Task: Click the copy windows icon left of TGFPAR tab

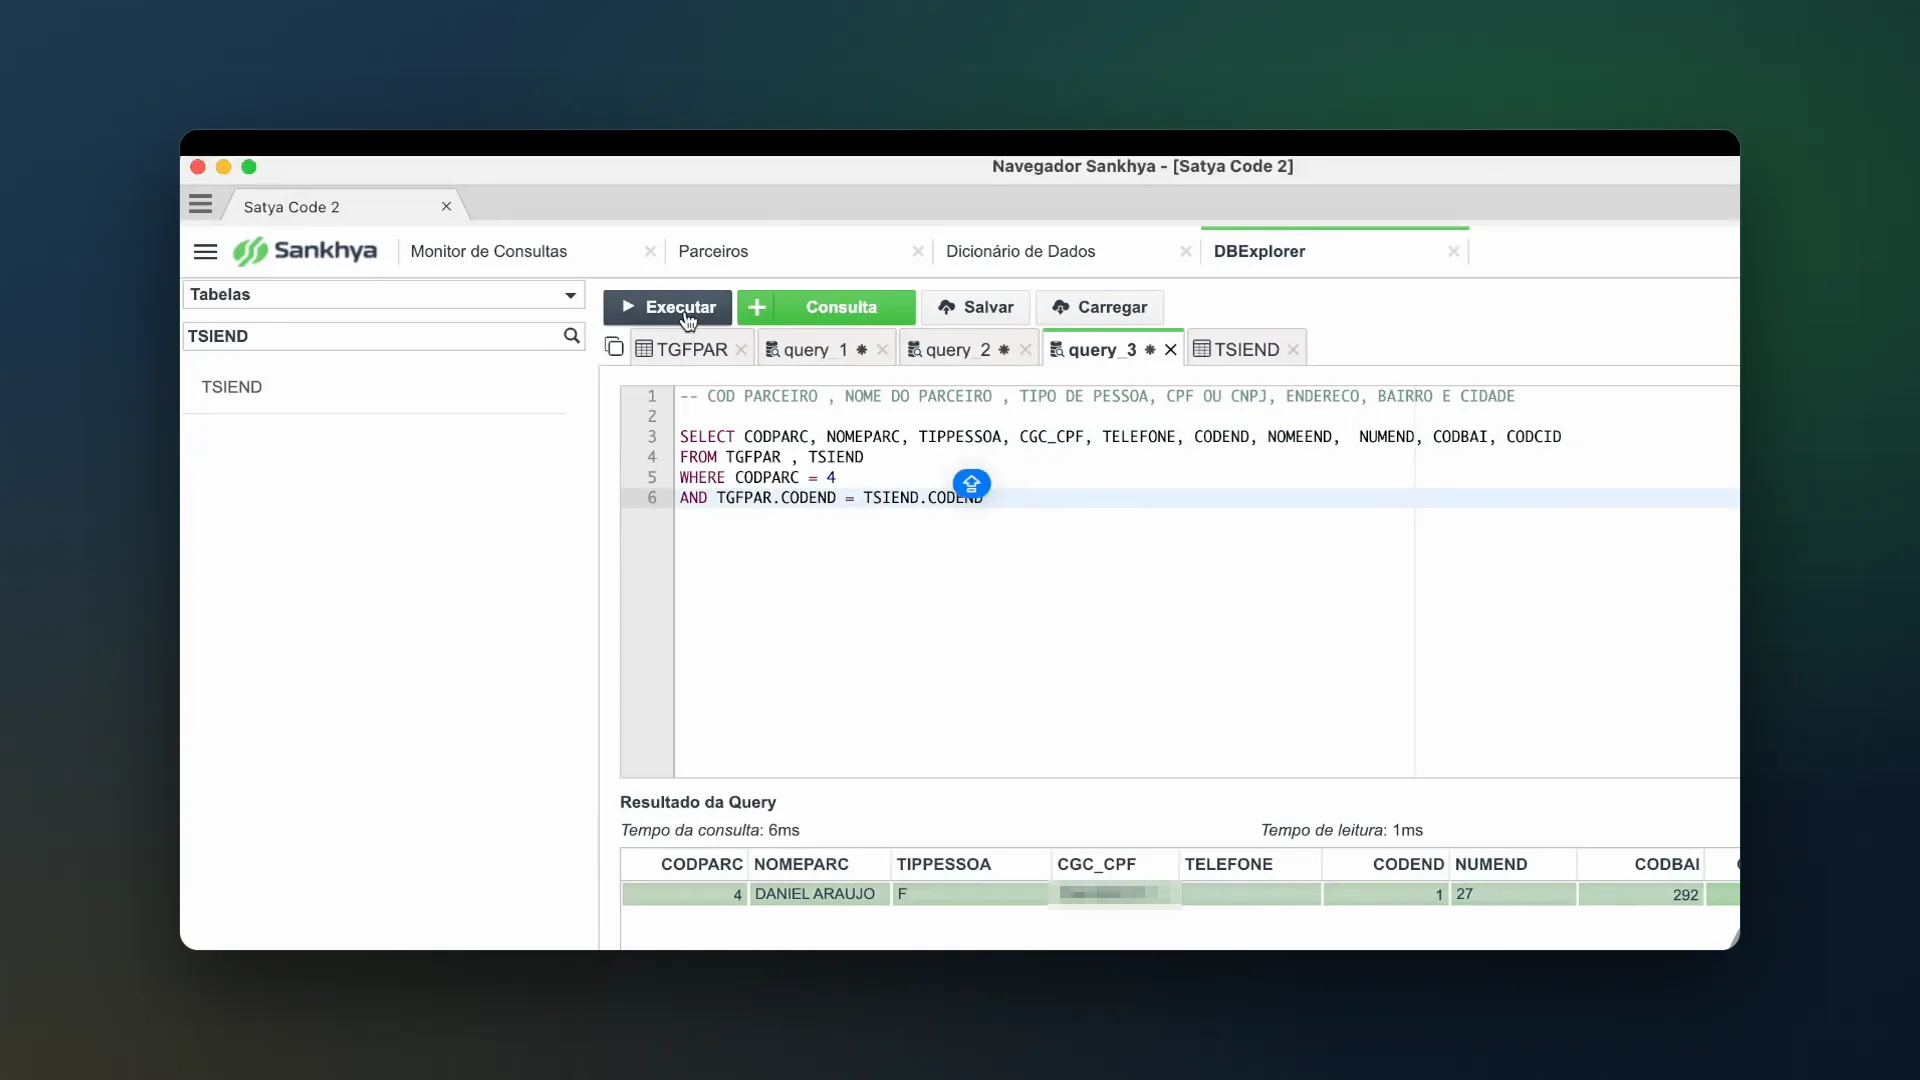Action: click(x=614, y=347)
